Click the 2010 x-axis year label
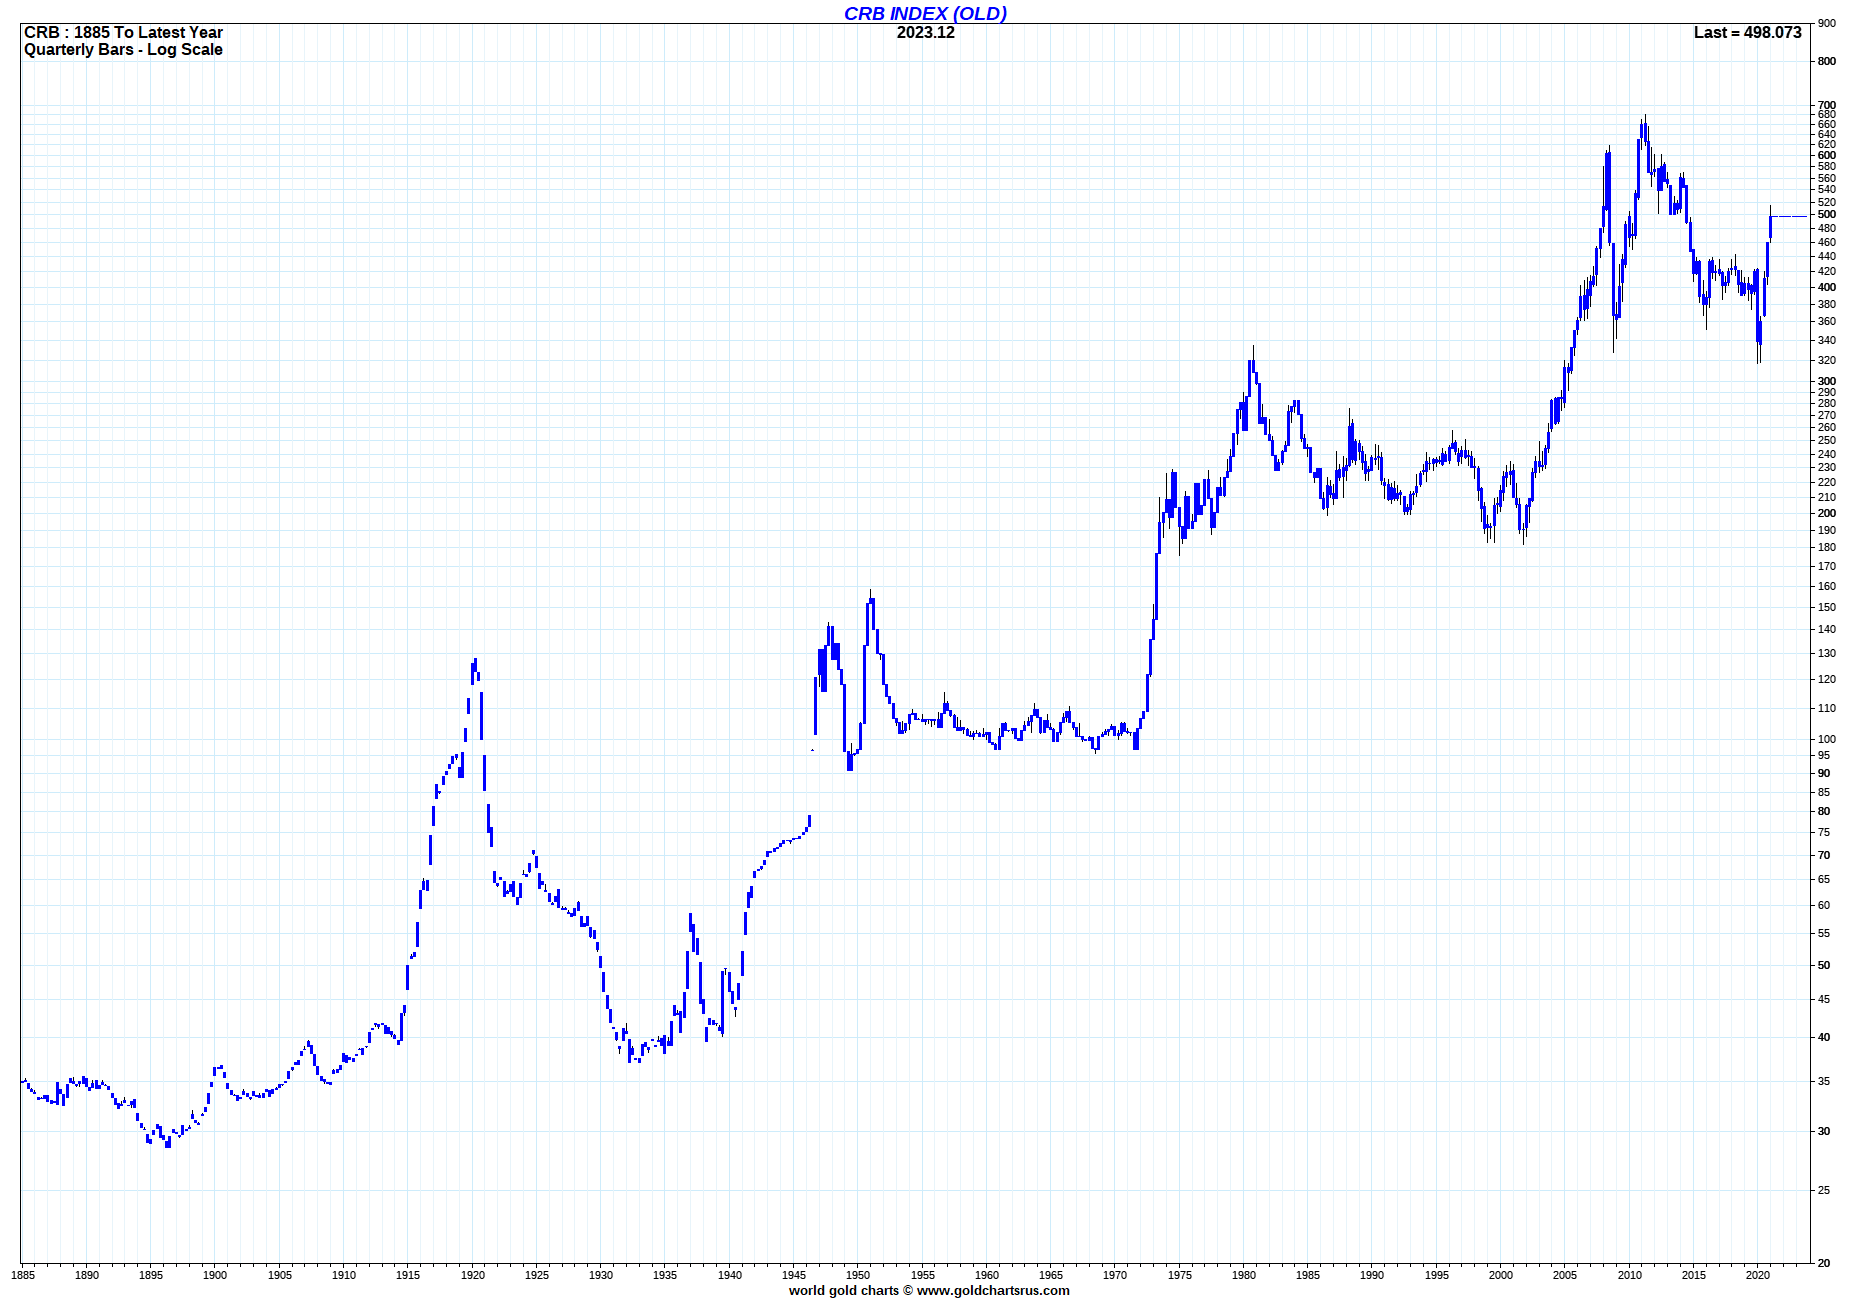The image size is (1850, 1300). click(x=1630, y=1275)
